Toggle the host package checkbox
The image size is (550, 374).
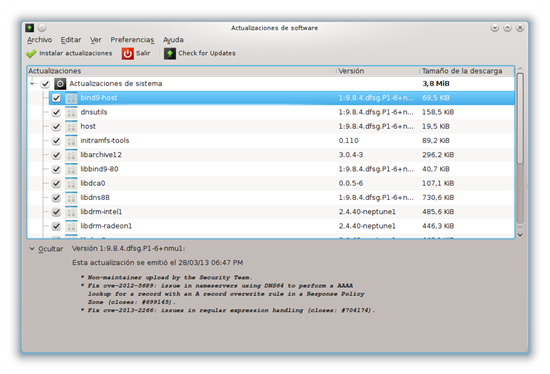(56, 126)
